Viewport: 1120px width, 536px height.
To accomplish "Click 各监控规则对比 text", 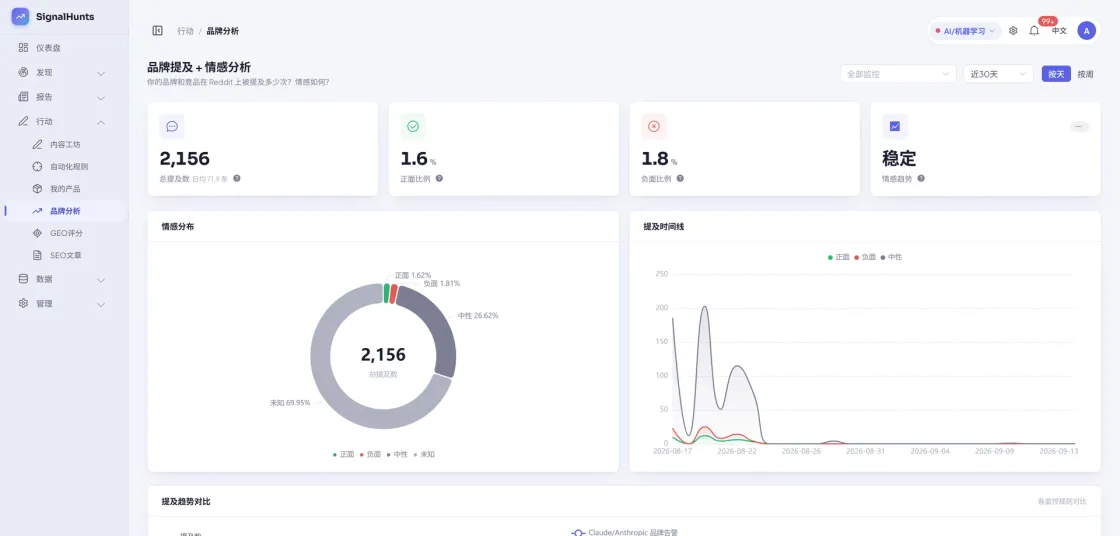I will (1062, 502).
